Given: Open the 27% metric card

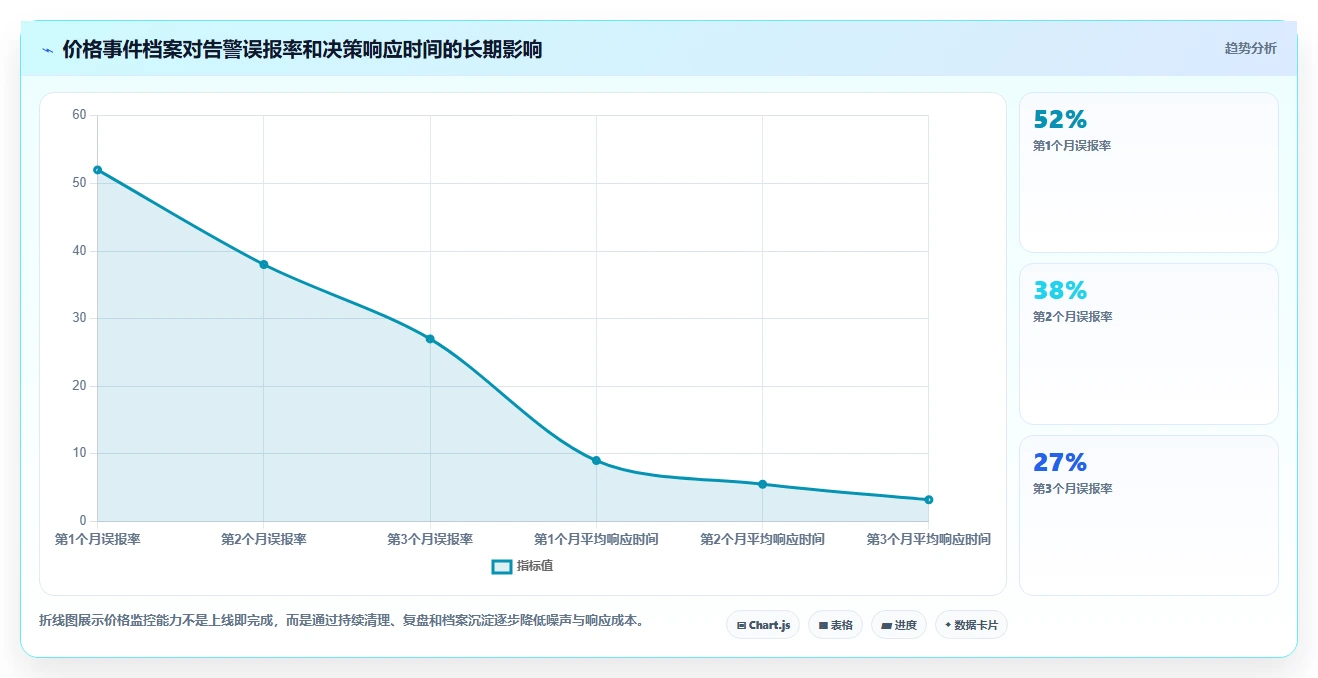Looking at the screenshot, I should click(x=1148, y=515).
